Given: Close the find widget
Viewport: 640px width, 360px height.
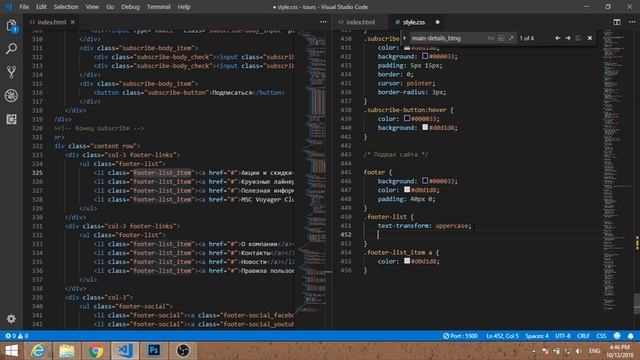Looking at the screenshot, I should coord(590,38).
